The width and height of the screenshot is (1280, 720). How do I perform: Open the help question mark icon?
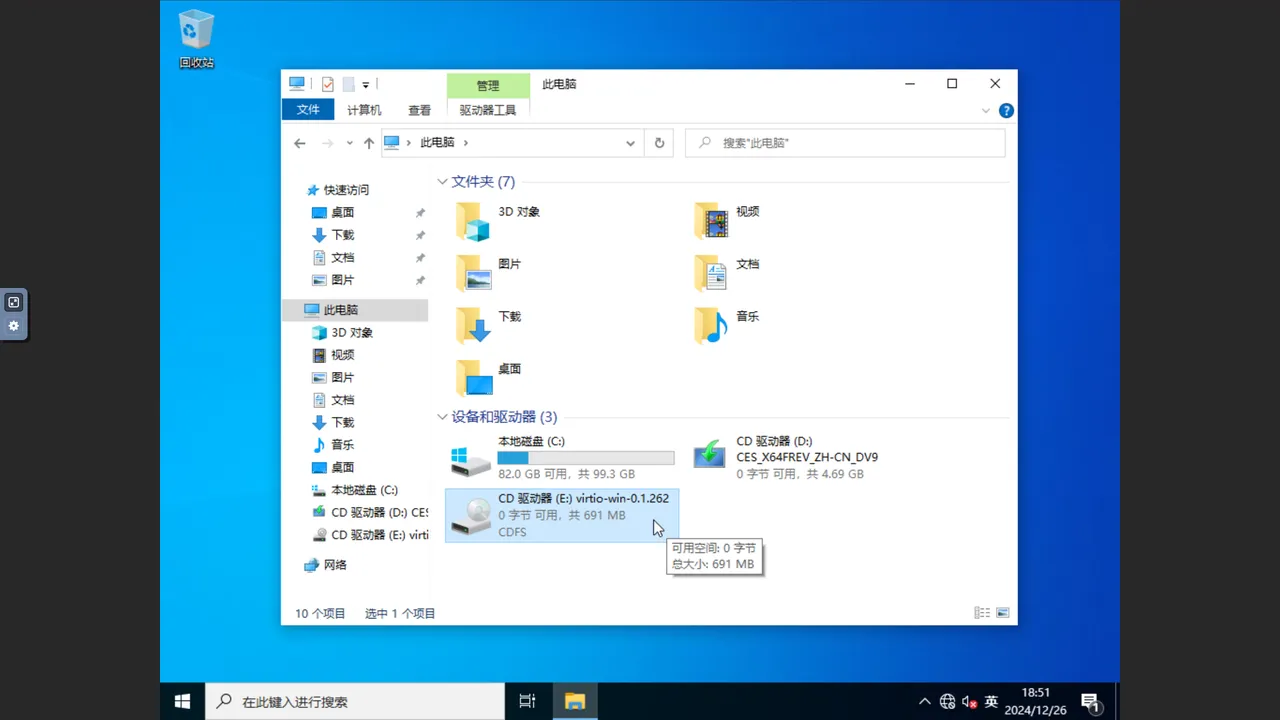(x=1006, y=111)
